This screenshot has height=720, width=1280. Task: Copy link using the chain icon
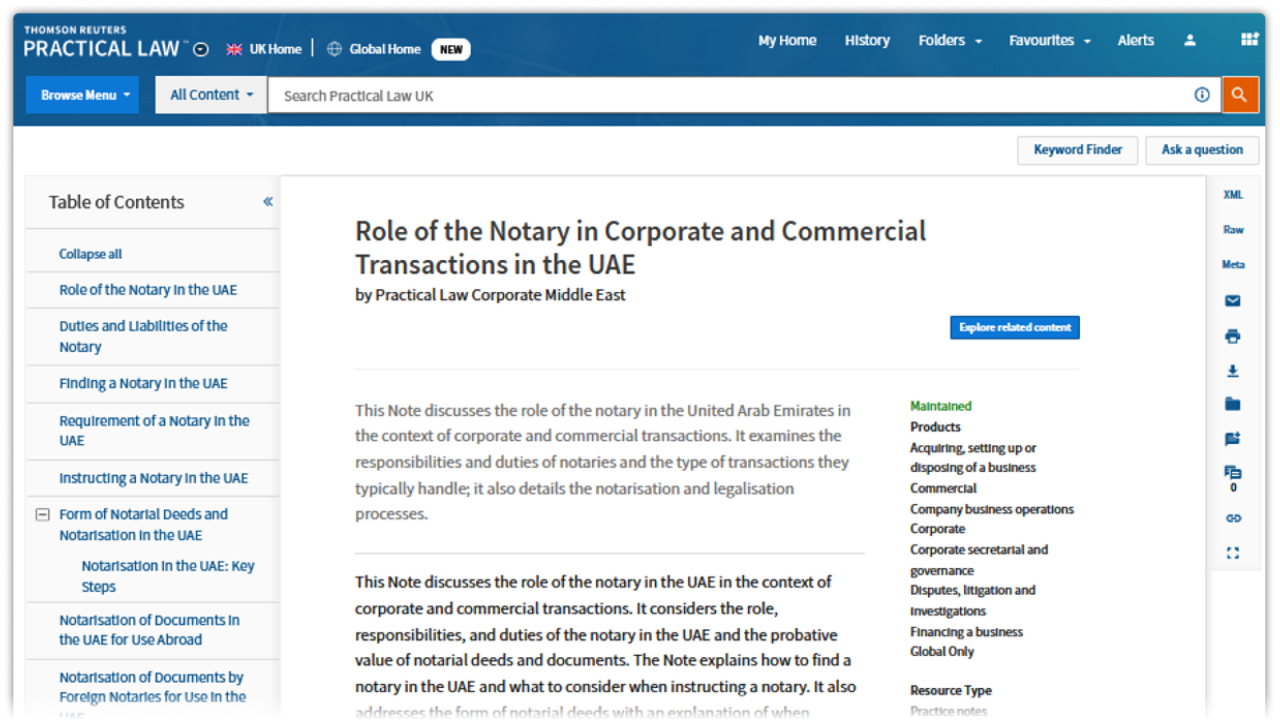1232,518
